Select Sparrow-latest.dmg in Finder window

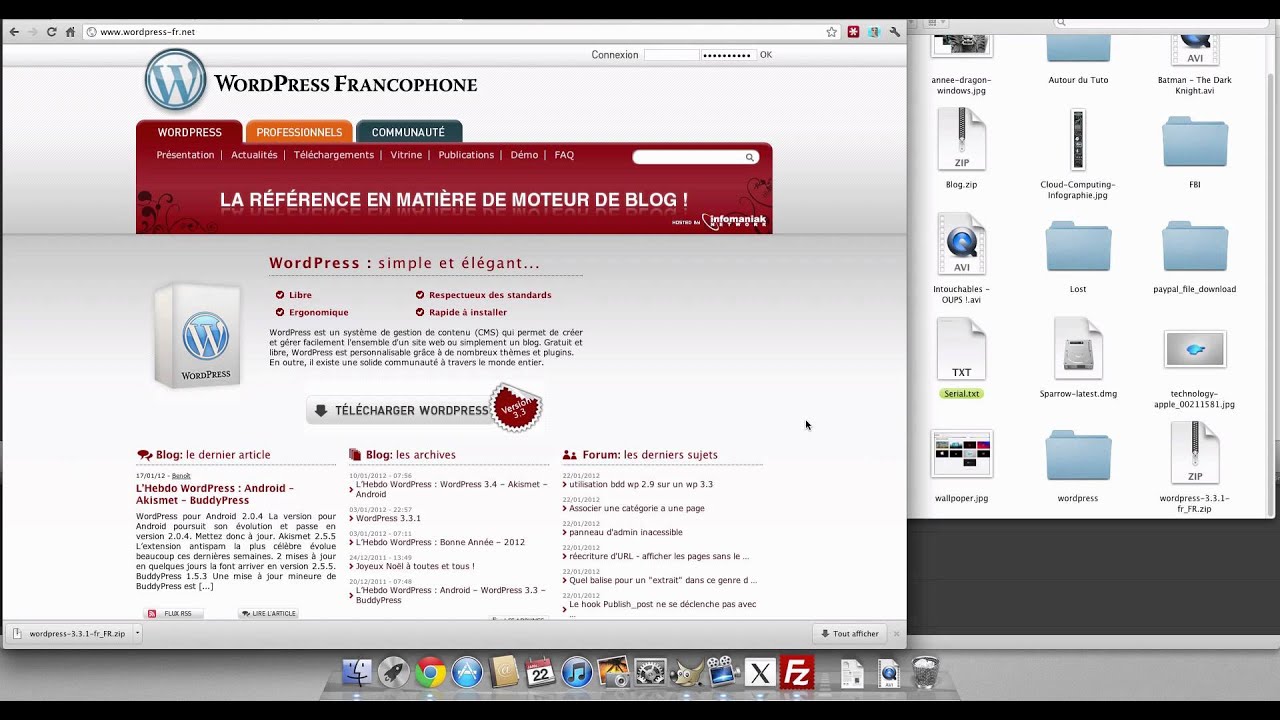tap(1078, 358)
